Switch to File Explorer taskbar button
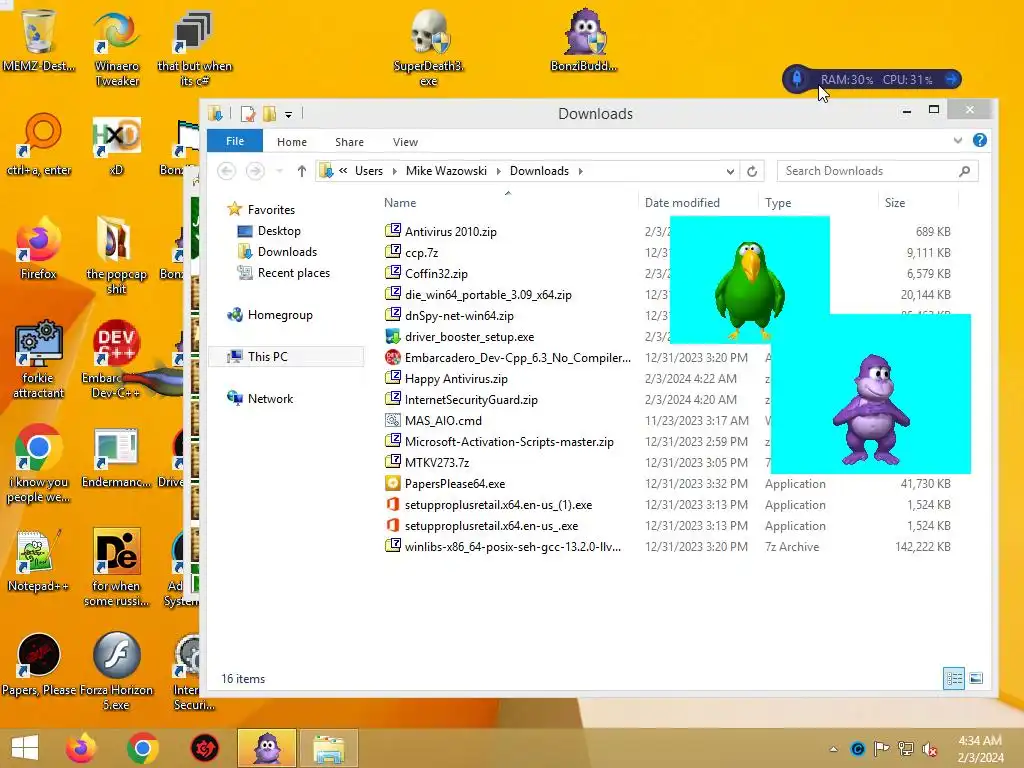This screenshot has height=768, width=1024. click(328, 748)
